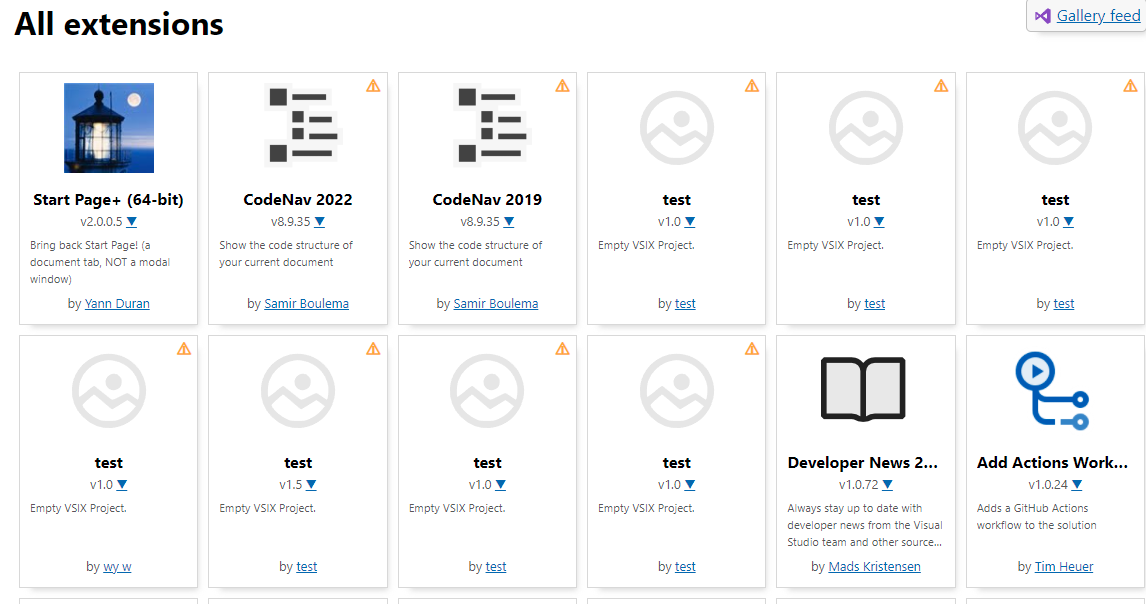Click the placeholder image icon on first test card
This screenshot has width=1146, height=604.
(676, 128)
